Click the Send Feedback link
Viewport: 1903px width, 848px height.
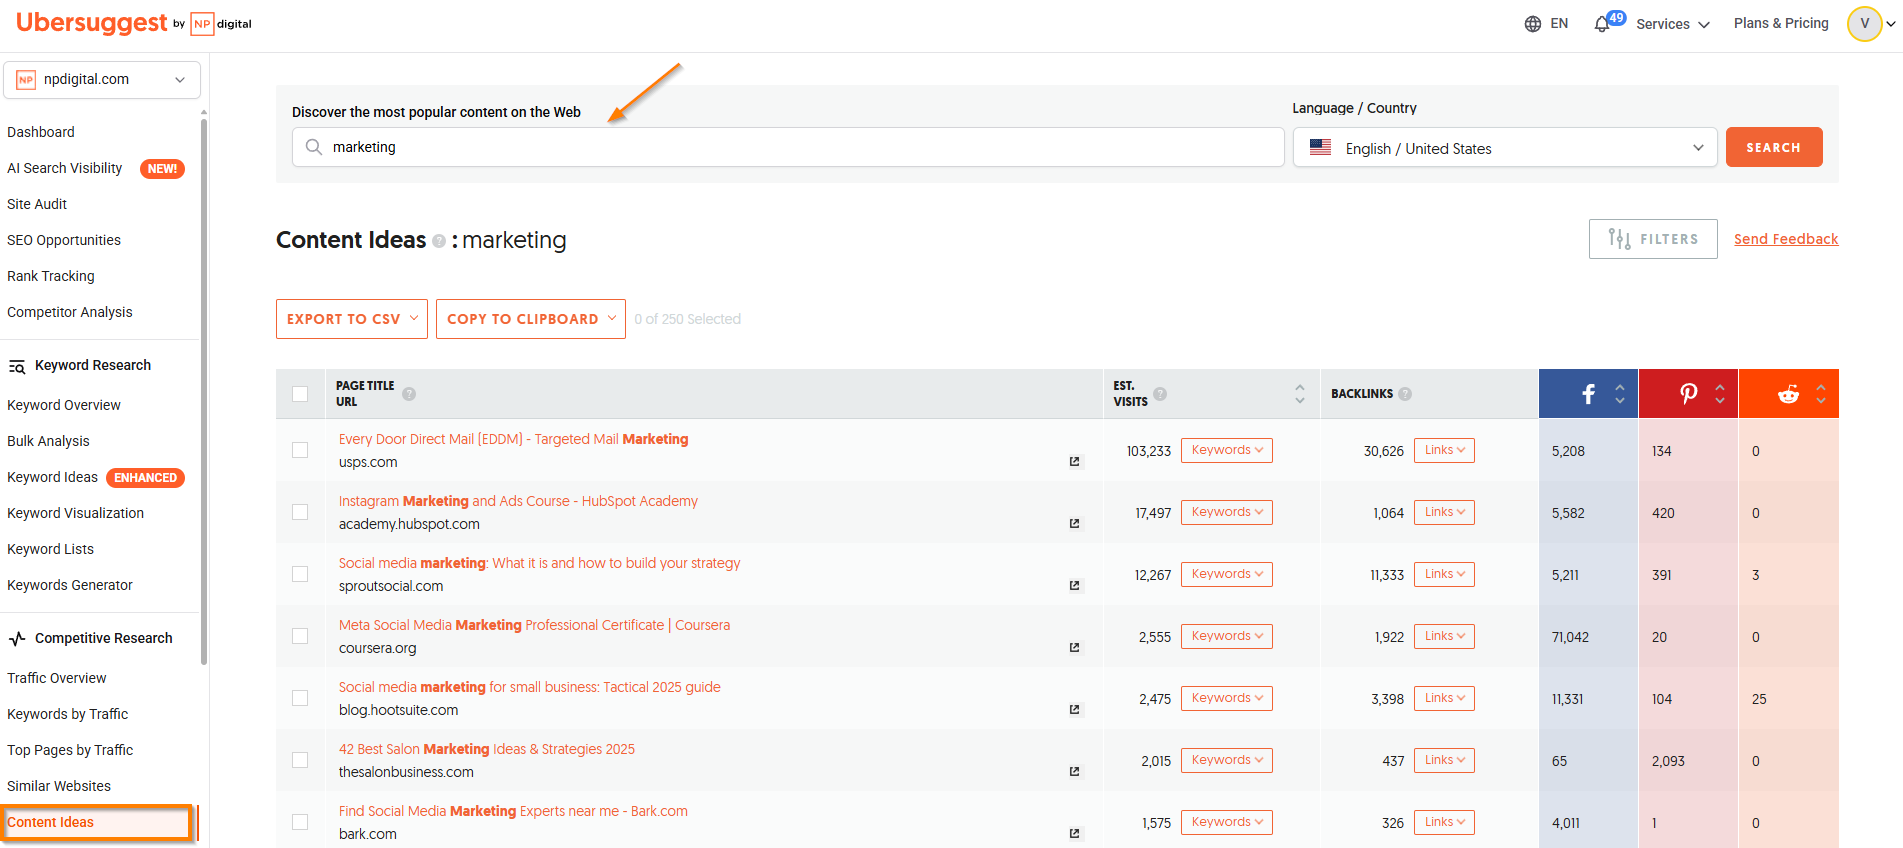click(x=1786, y=239)
